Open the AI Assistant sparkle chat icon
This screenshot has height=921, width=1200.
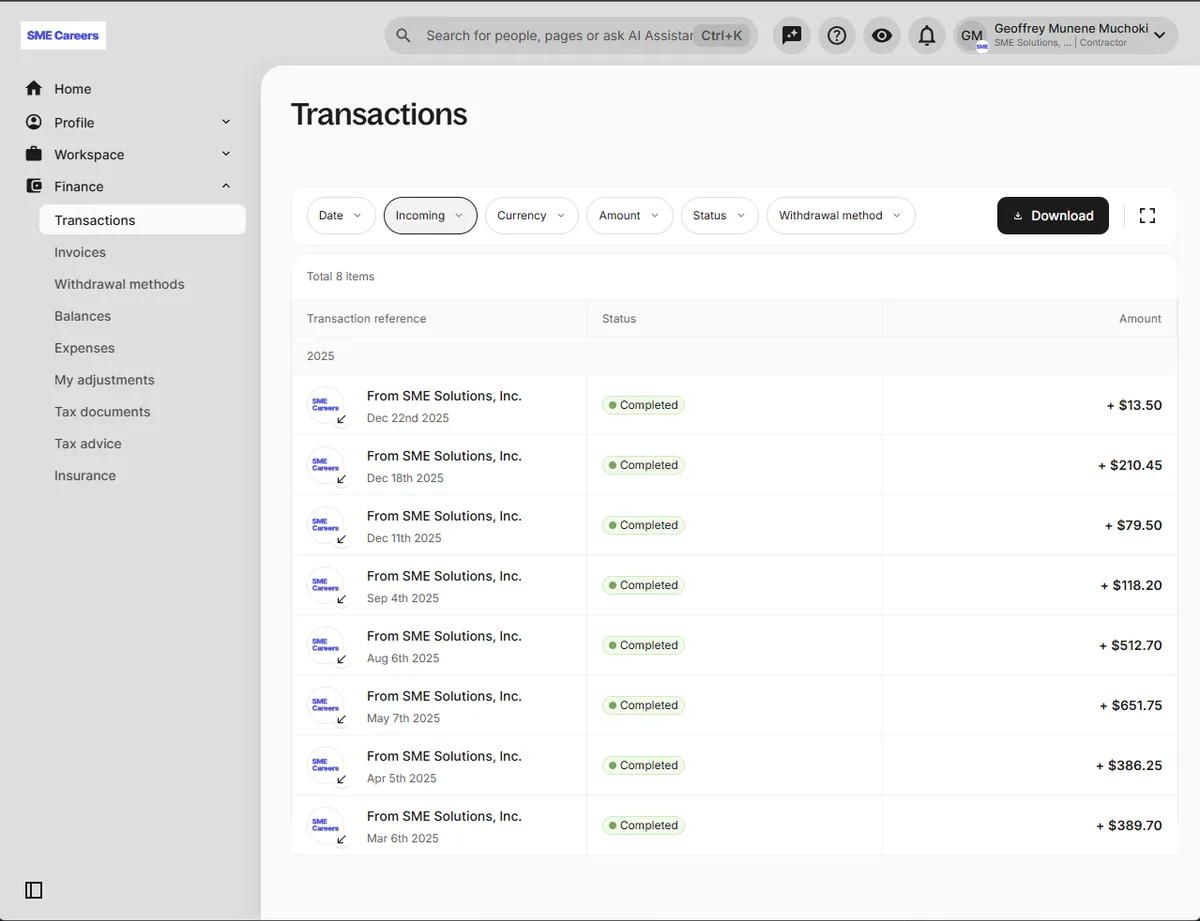click(x=792, y=36)
